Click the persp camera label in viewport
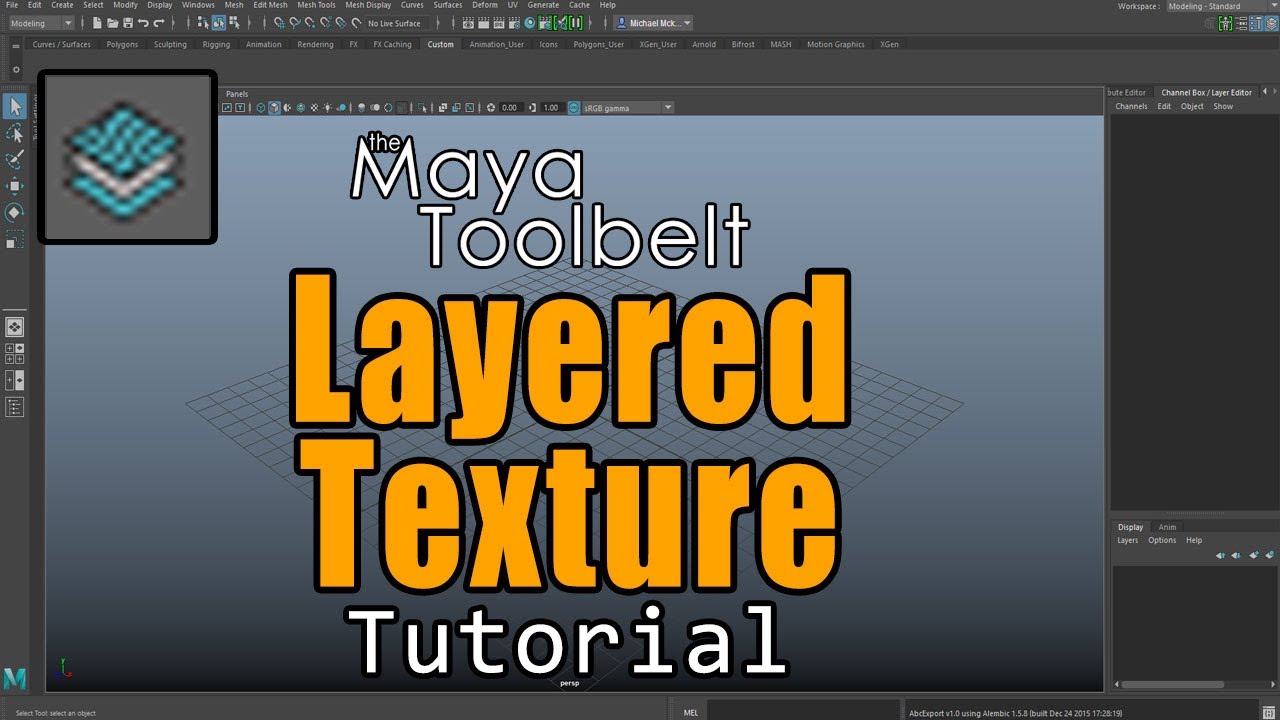The image size is (1280, 720). [x=569, y=683]
